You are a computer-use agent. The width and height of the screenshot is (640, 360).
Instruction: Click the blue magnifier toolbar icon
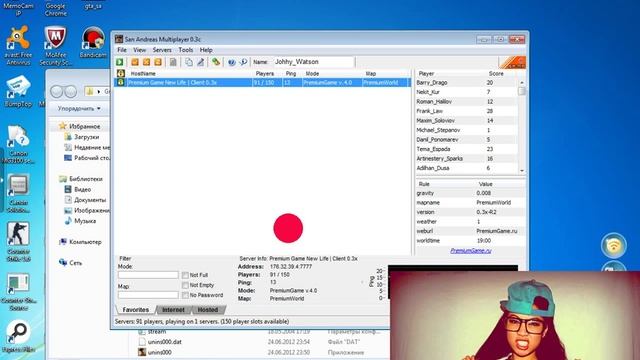pyautogui.click(x=243, y=62)
